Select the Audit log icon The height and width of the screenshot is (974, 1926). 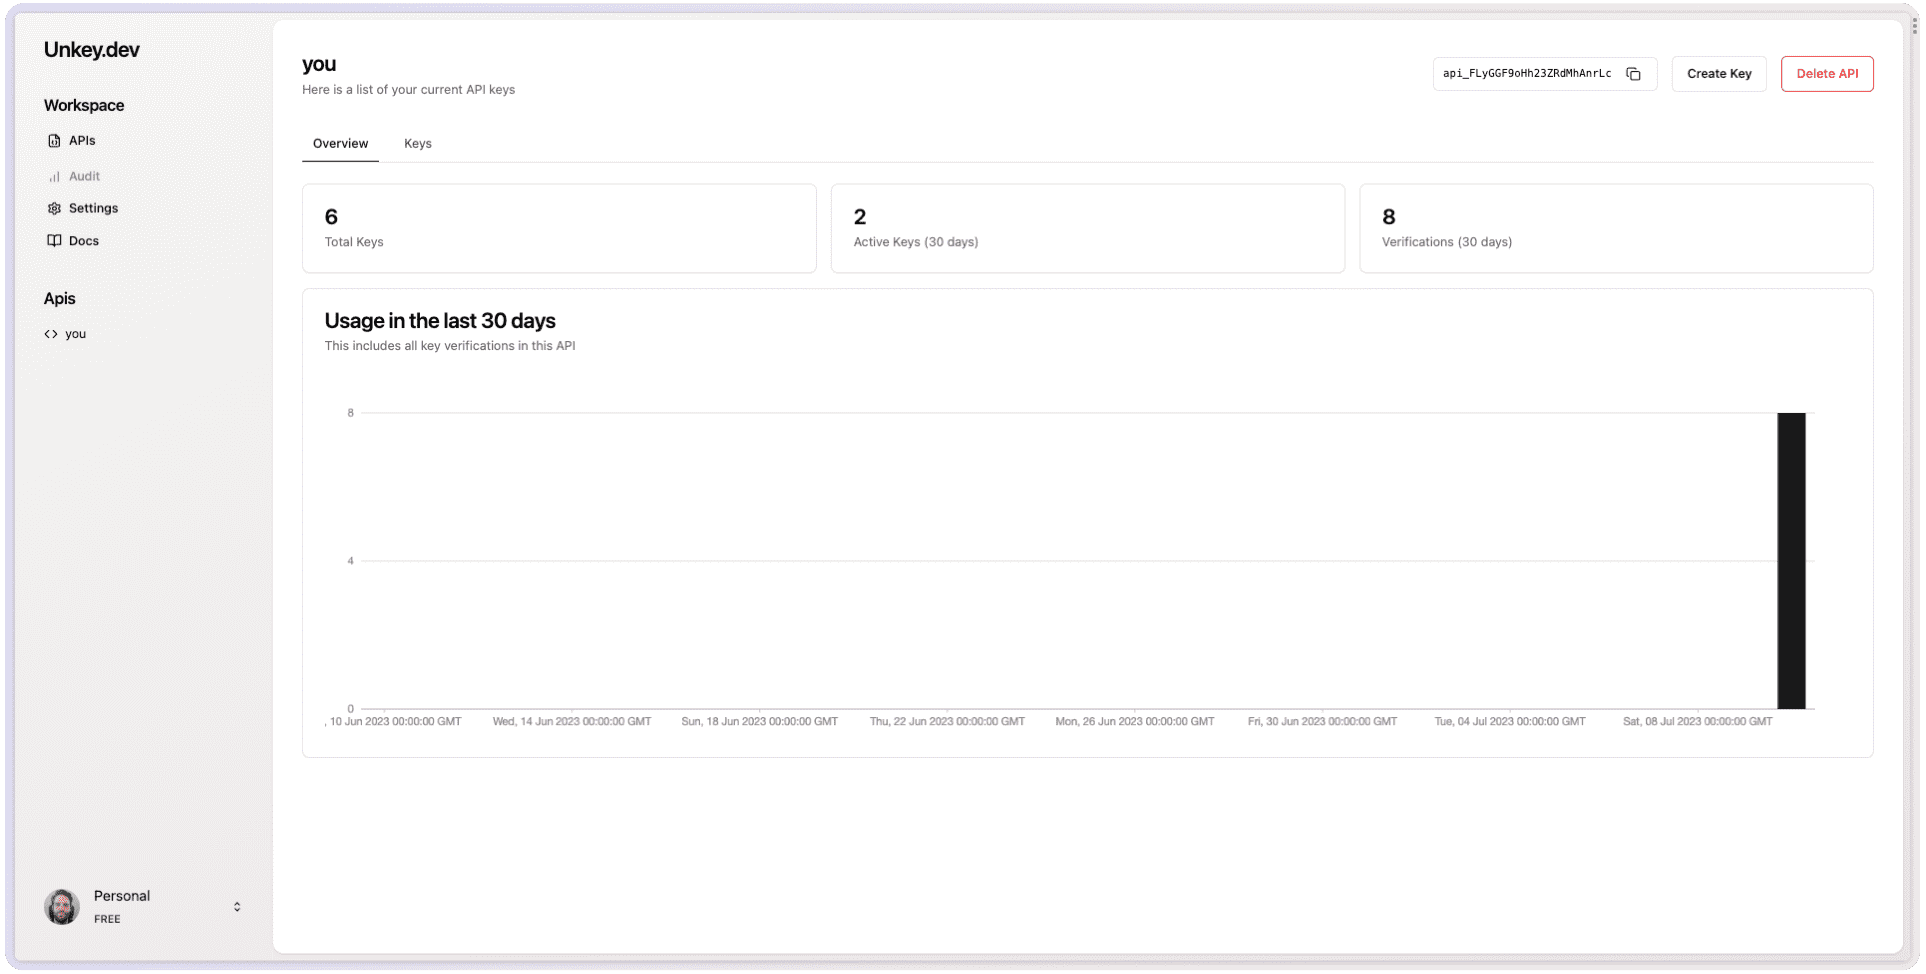coord(54,176)
